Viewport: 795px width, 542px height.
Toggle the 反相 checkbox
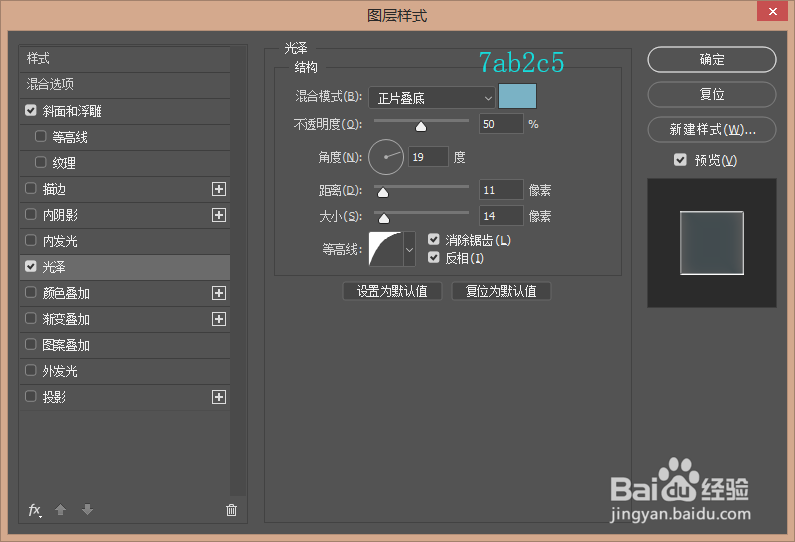click(433, 258)
